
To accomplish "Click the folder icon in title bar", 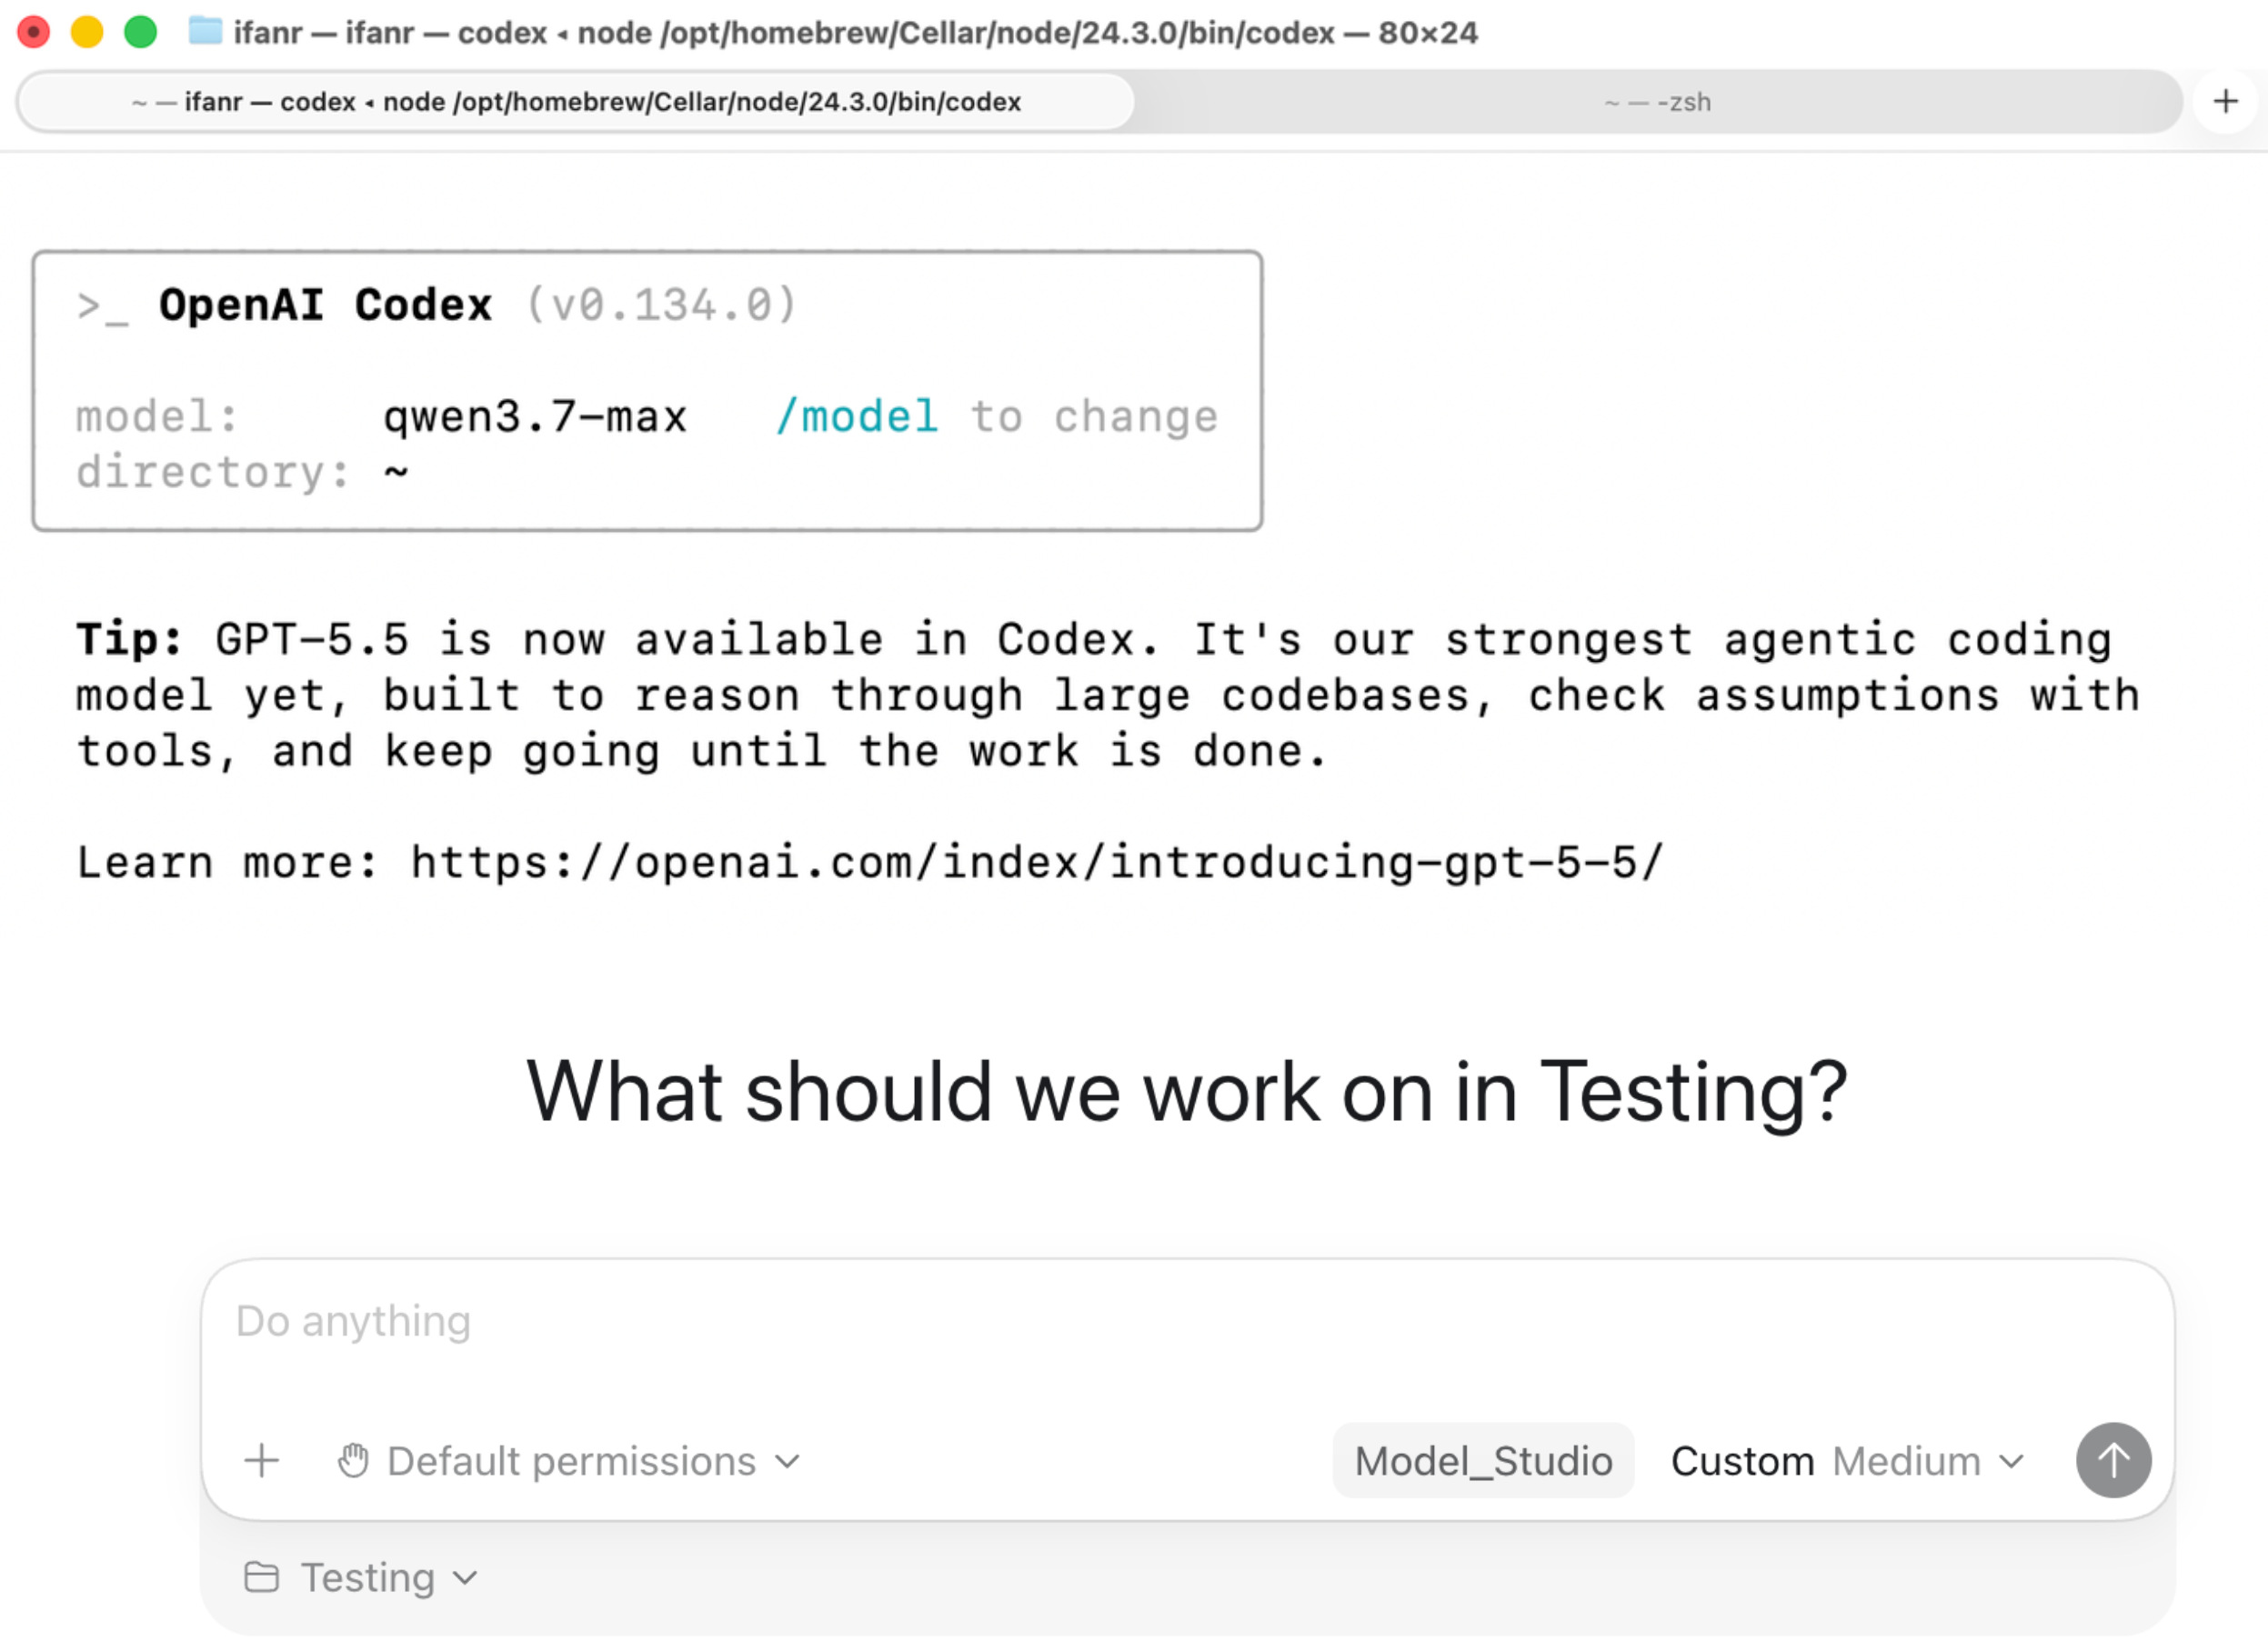I will click(206, 31).
